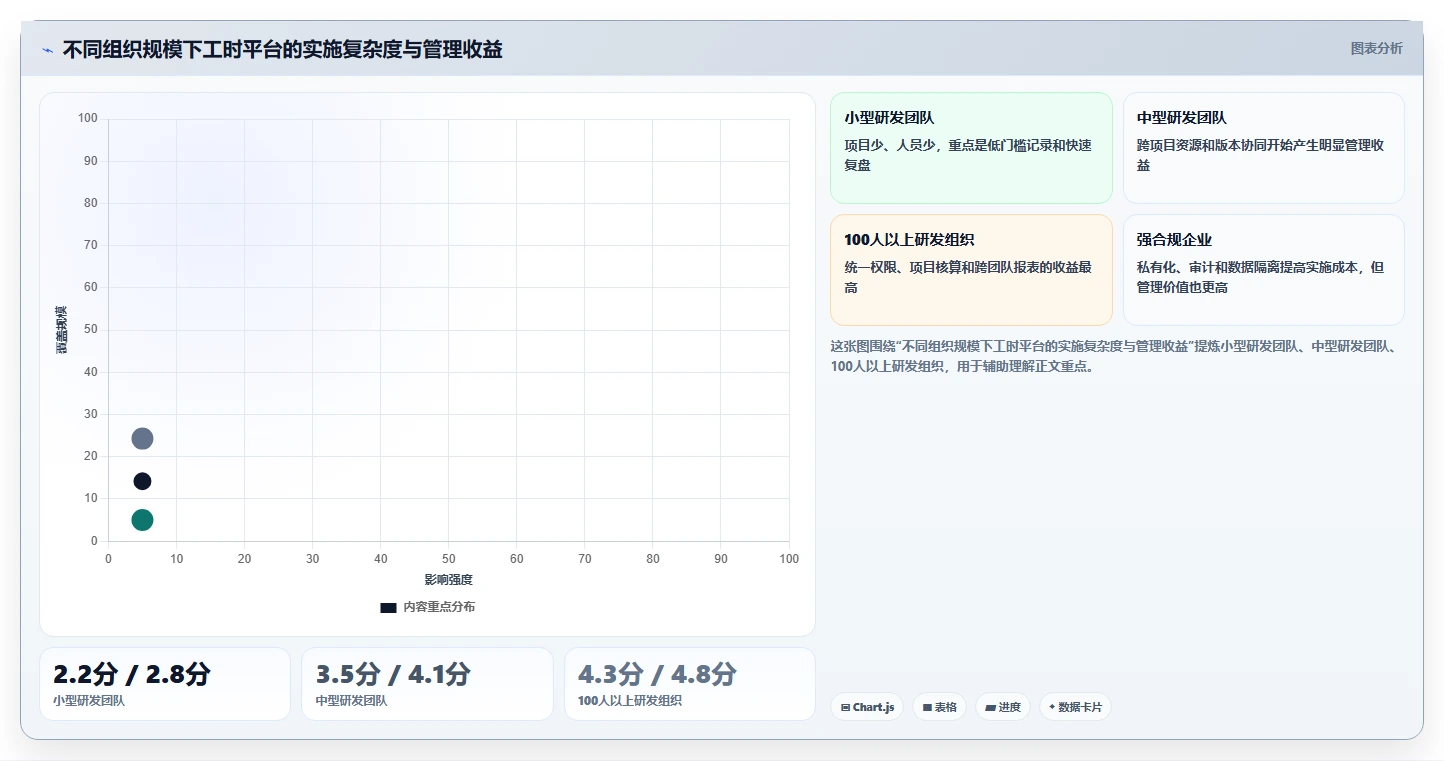Click the 中型研发团队 caption under 3.5分
Screen dimensions: 1444x761
(351, 701)
